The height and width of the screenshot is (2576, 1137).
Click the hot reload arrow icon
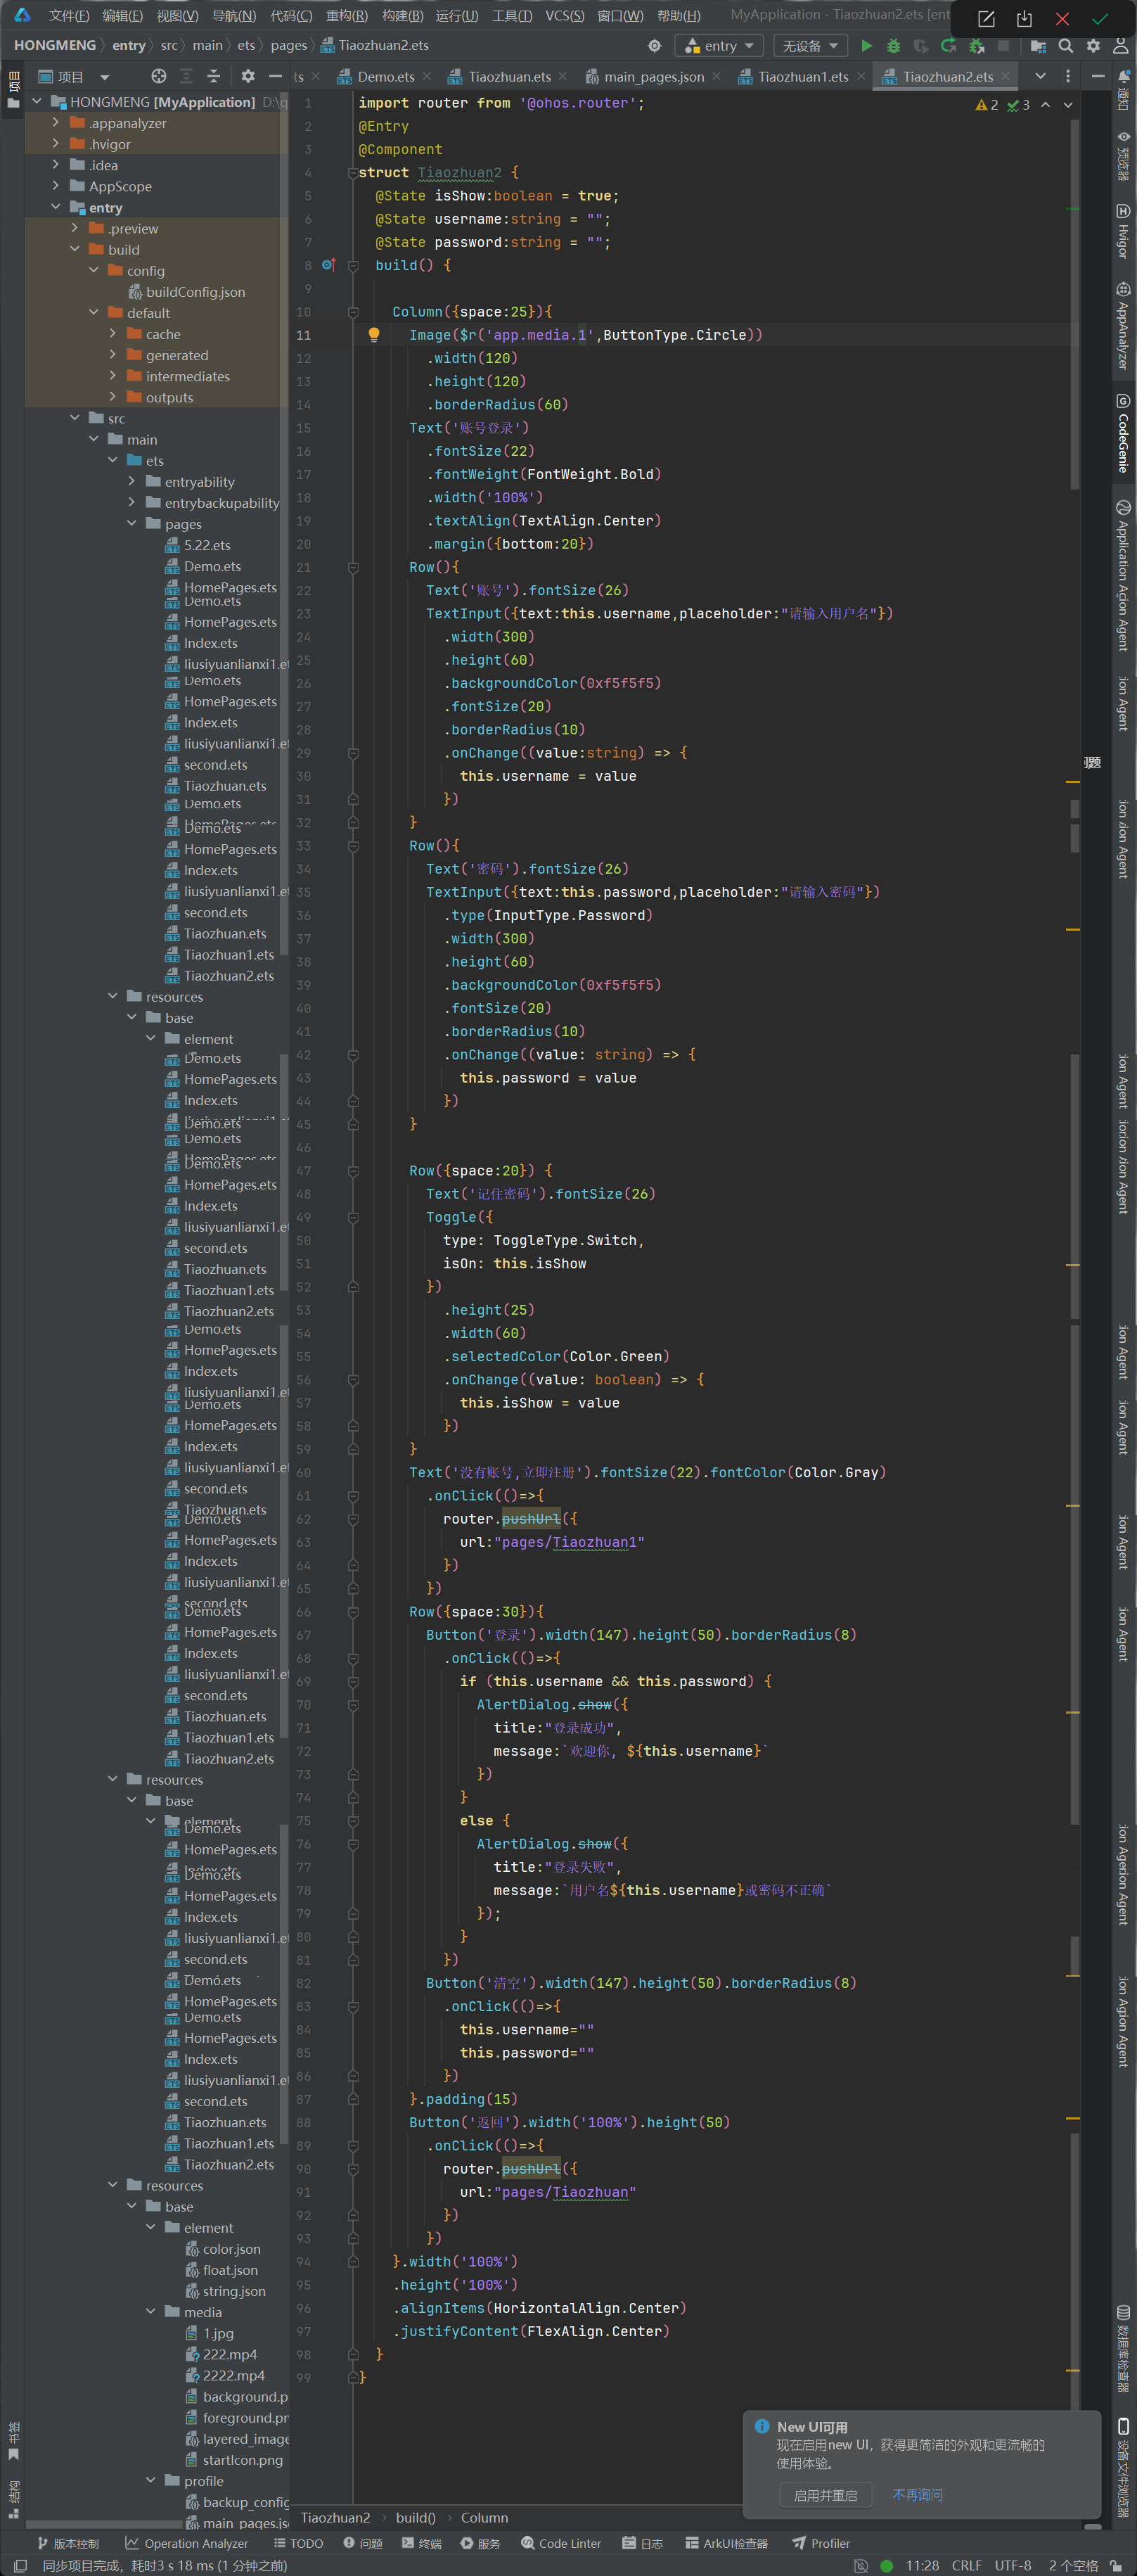(x=948, y=46)
